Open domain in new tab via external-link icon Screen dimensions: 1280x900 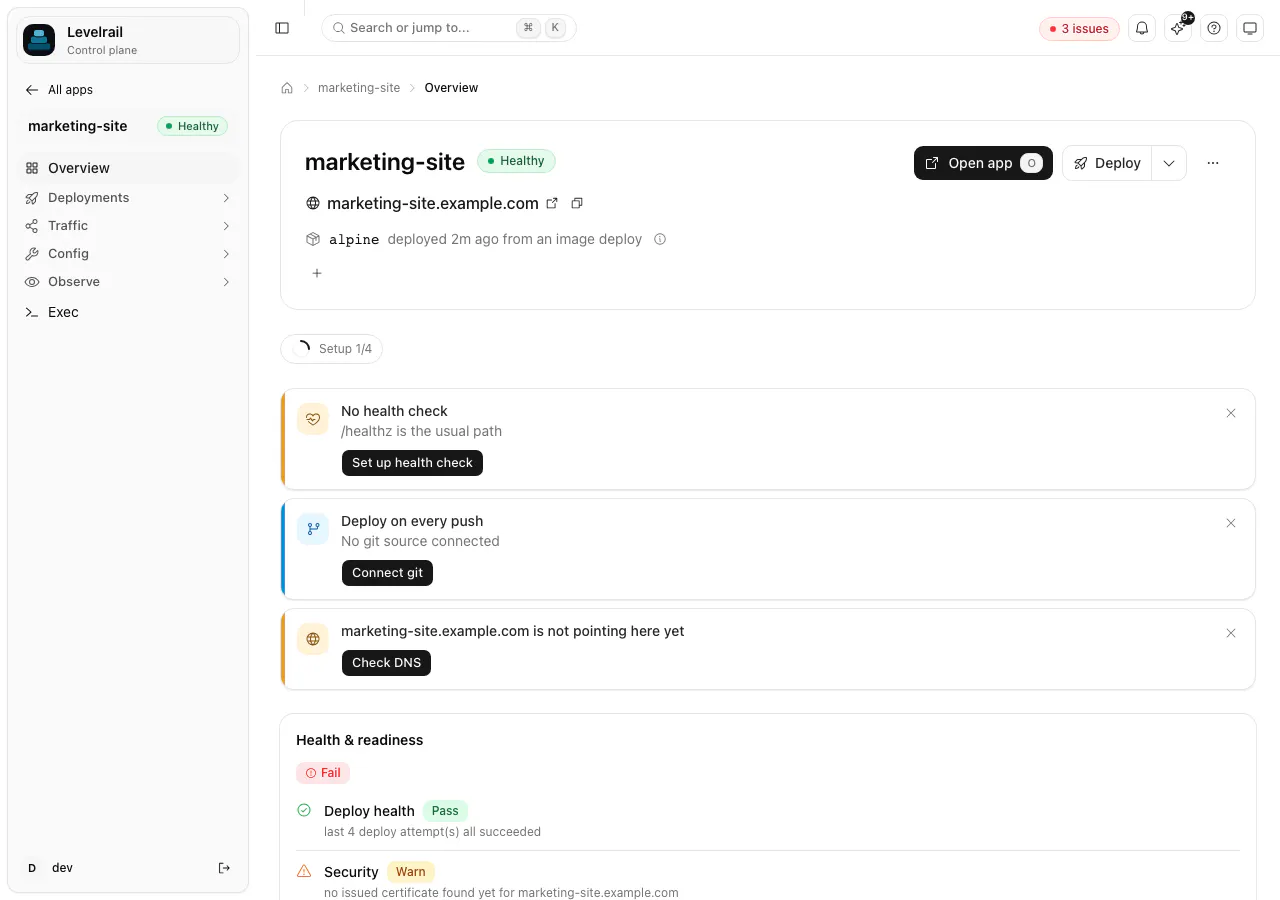(x=552, y=203)
